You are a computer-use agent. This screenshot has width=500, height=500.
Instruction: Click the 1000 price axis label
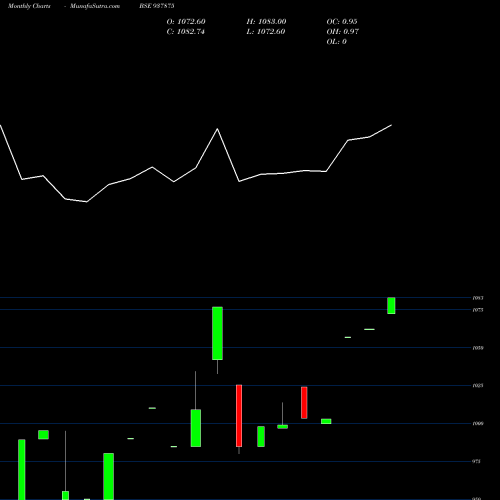478,424
